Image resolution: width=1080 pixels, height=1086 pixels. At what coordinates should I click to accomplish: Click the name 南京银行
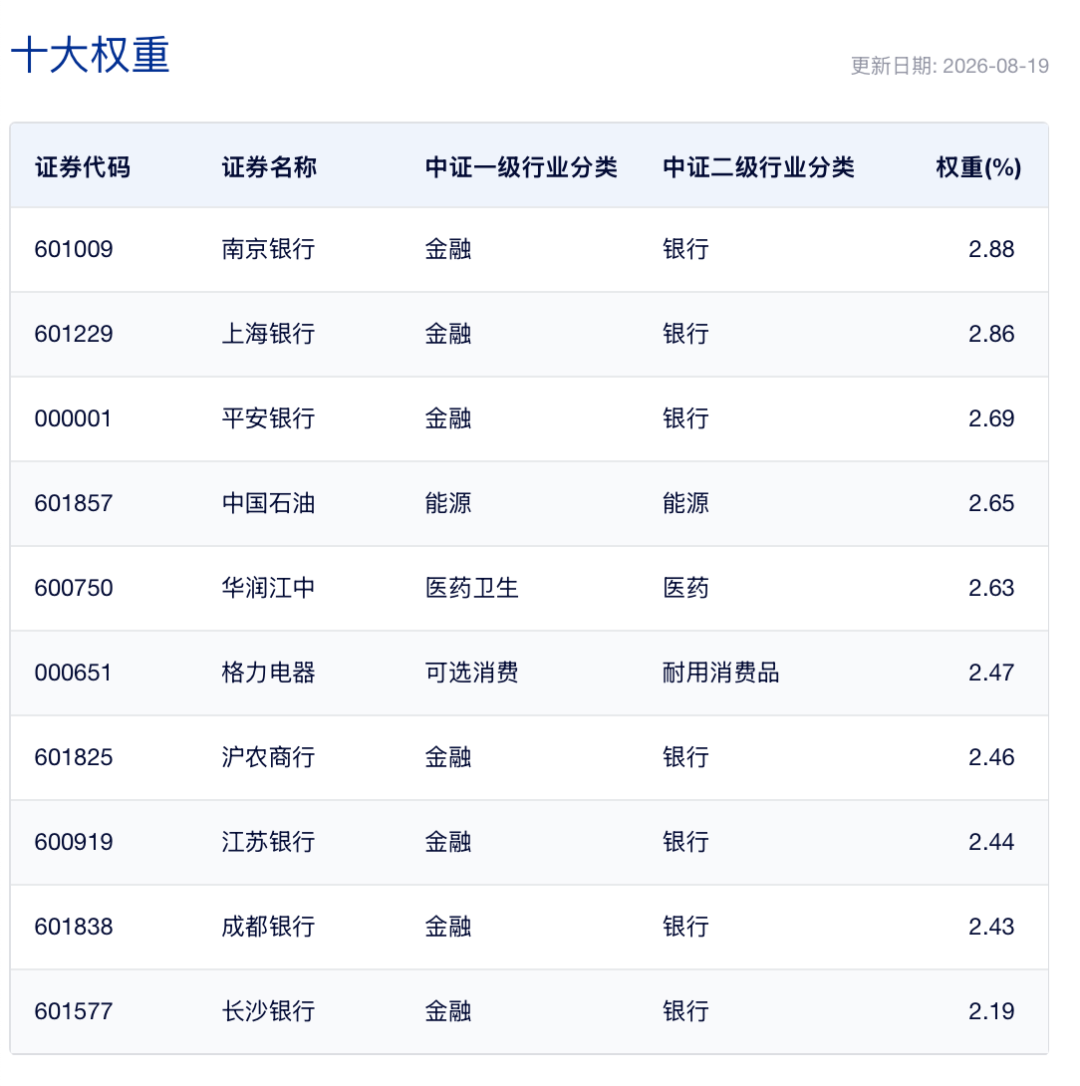click(269, 249)
